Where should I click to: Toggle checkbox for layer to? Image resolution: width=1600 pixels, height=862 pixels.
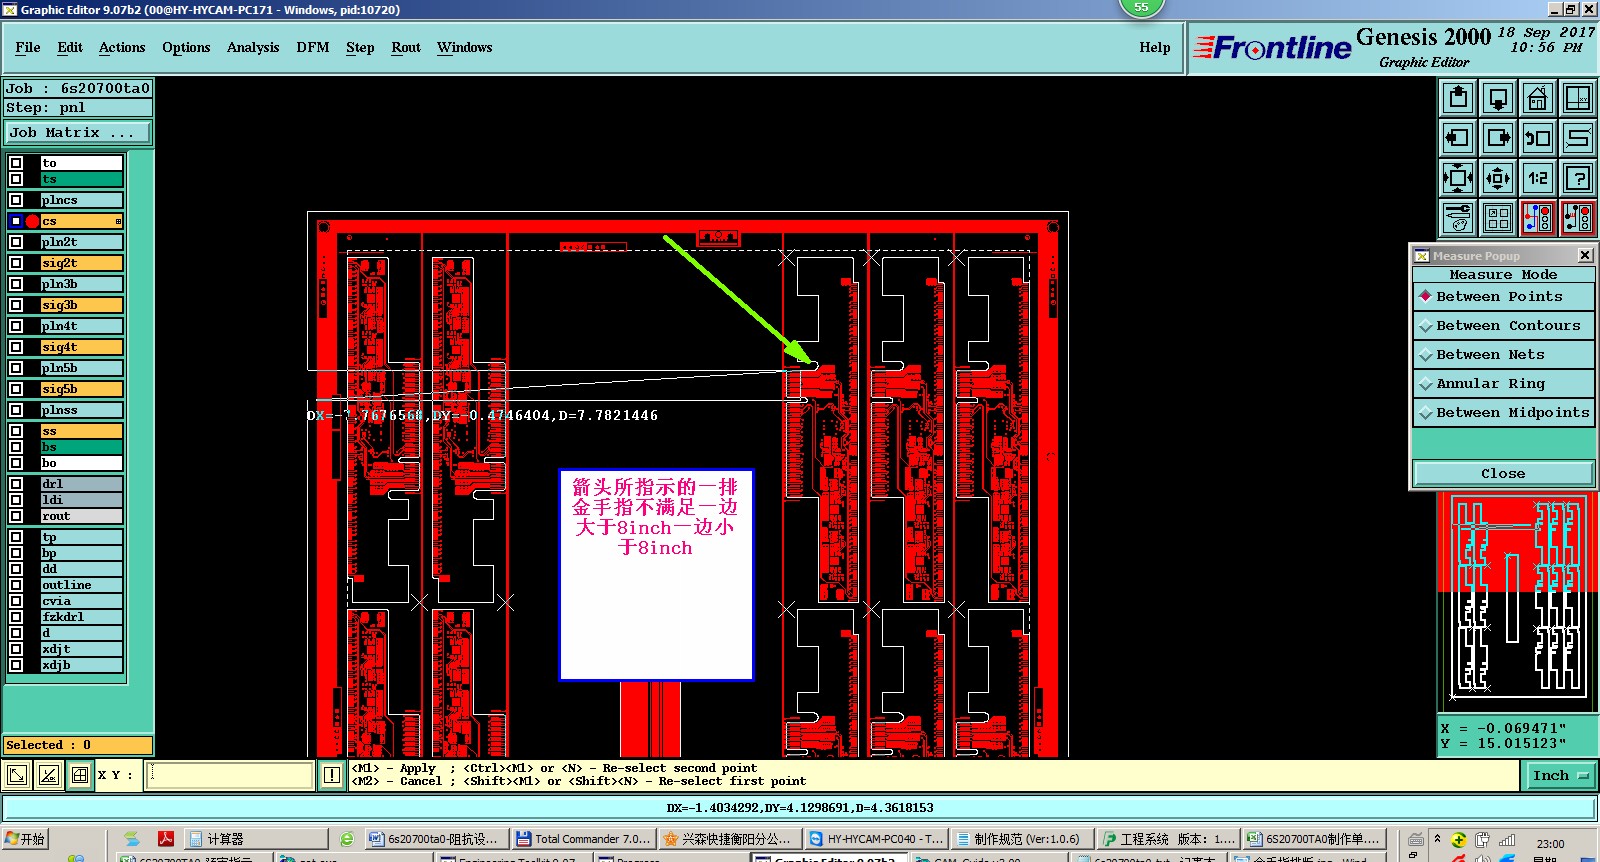[x=16, y=163]
